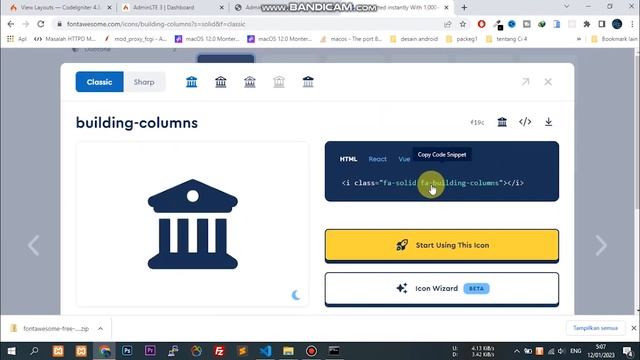
Task: Open the mod_proxy_fcgi bookmark
Action: (135, 39)
